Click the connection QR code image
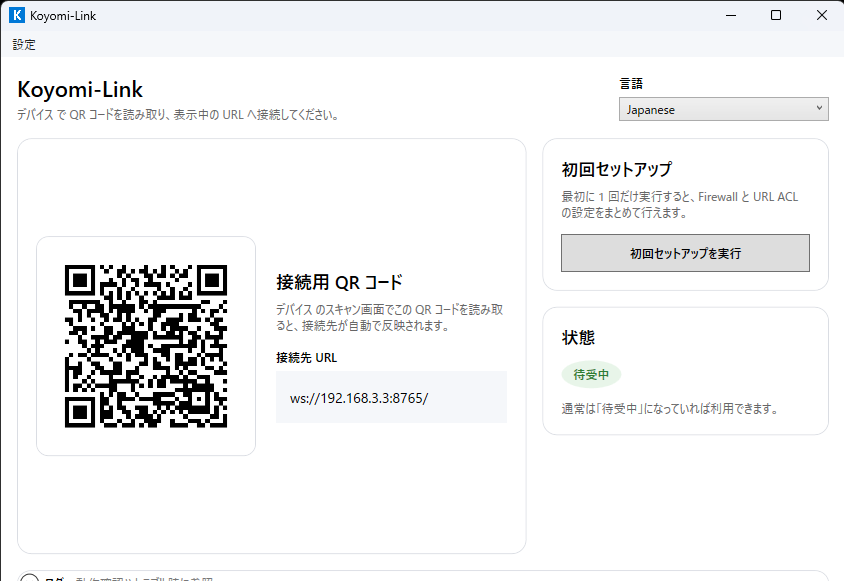 pyautogui.click(x=146, y=346)
